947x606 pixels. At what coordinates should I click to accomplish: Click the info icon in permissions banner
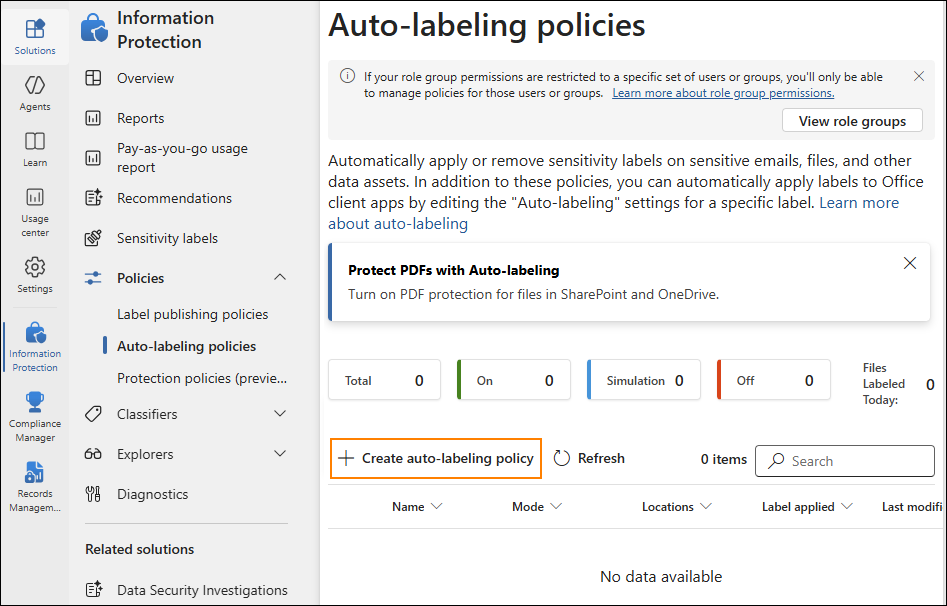click(347, 76)
